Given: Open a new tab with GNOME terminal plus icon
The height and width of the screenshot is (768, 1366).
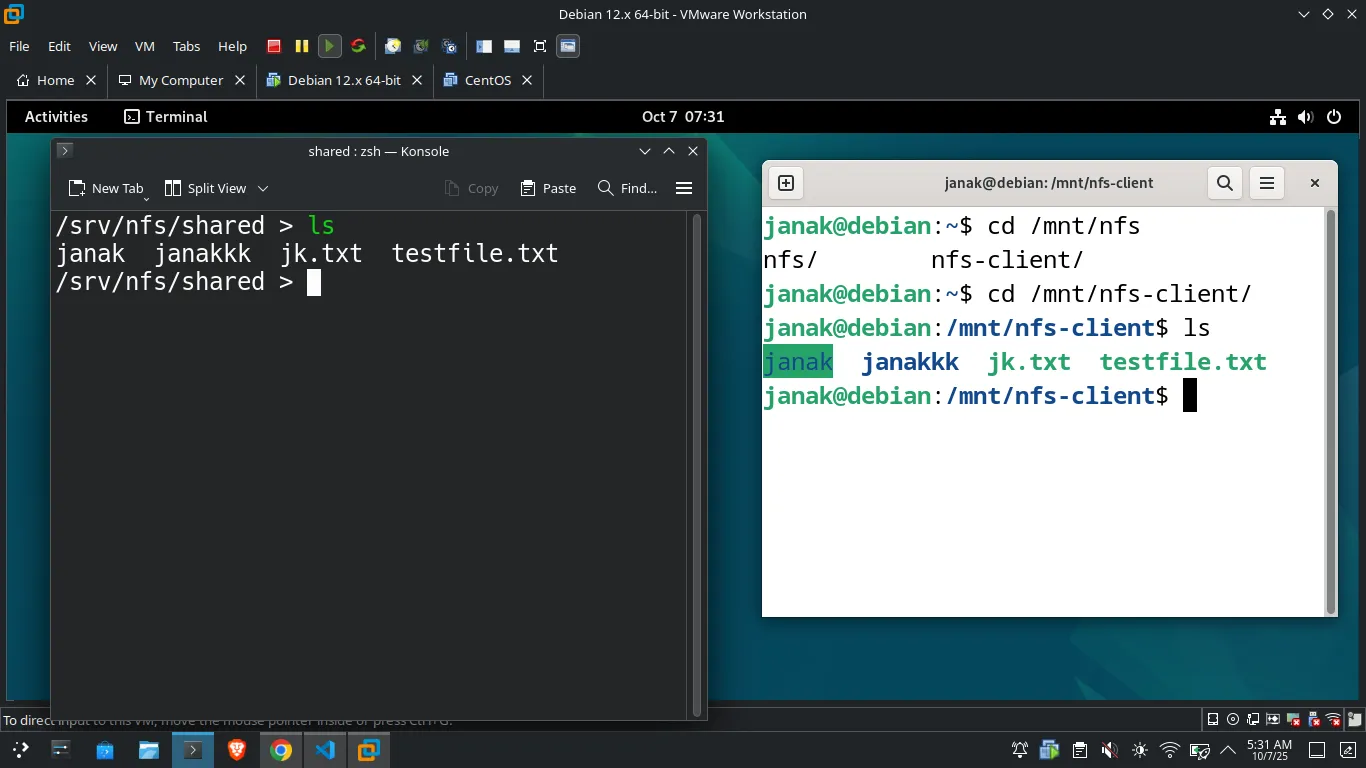Looking at the screenshot, I should (x=786, y=183).
